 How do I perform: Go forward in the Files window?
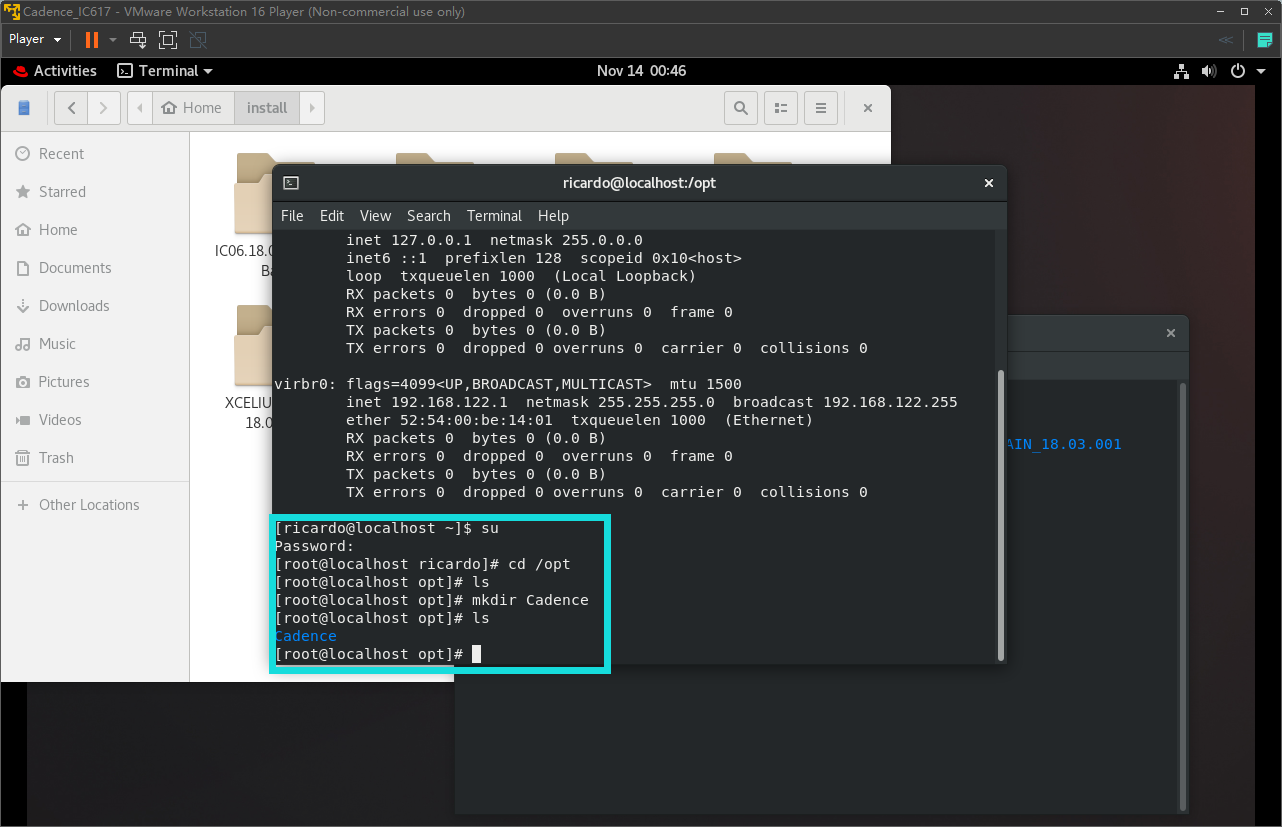tap(104, 108)
